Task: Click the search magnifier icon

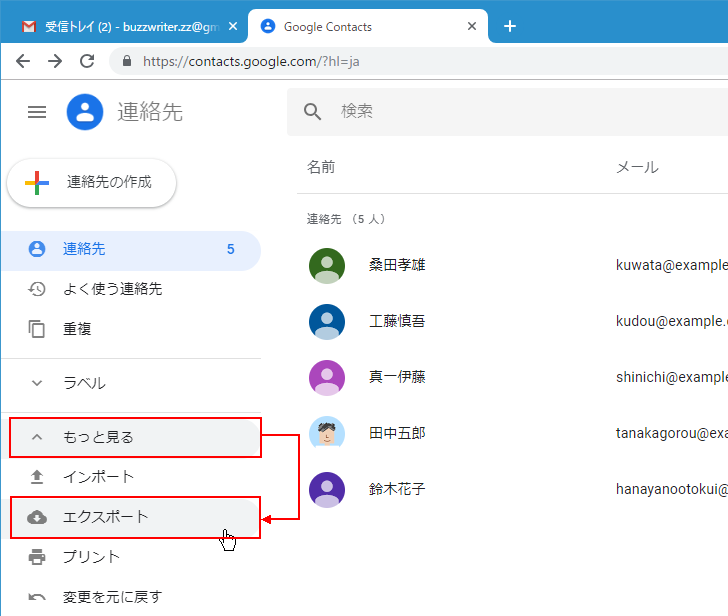Action: tap(312, 111)
